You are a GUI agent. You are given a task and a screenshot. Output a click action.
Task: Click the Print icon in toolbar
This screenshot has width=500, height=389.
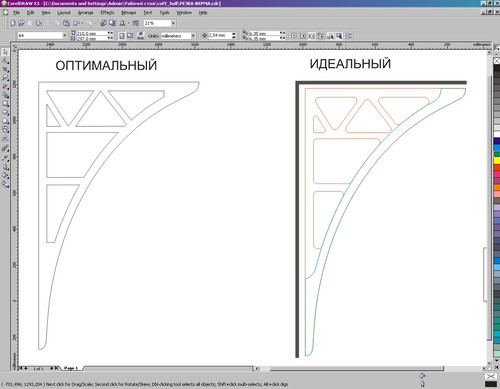39,23
